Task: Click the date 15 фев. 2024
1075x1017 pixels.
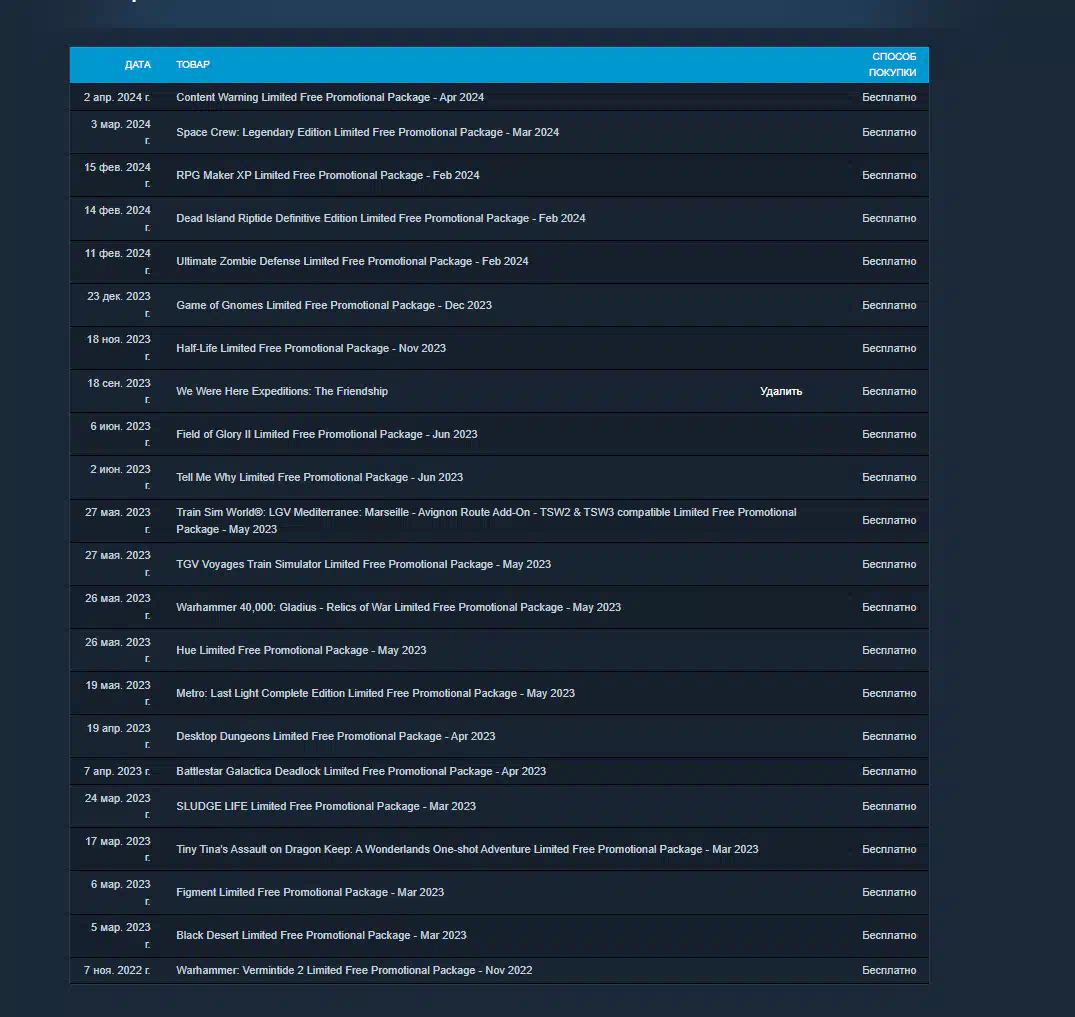Action: (x=117, y=176)
